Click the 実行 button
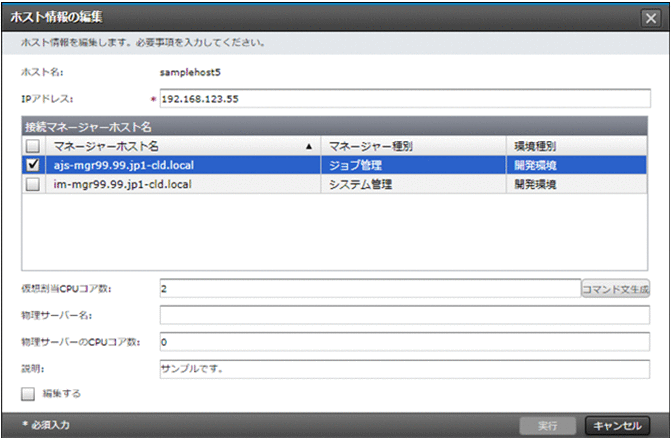This screenshot has width=672, height=440. [x=548, y=425]
